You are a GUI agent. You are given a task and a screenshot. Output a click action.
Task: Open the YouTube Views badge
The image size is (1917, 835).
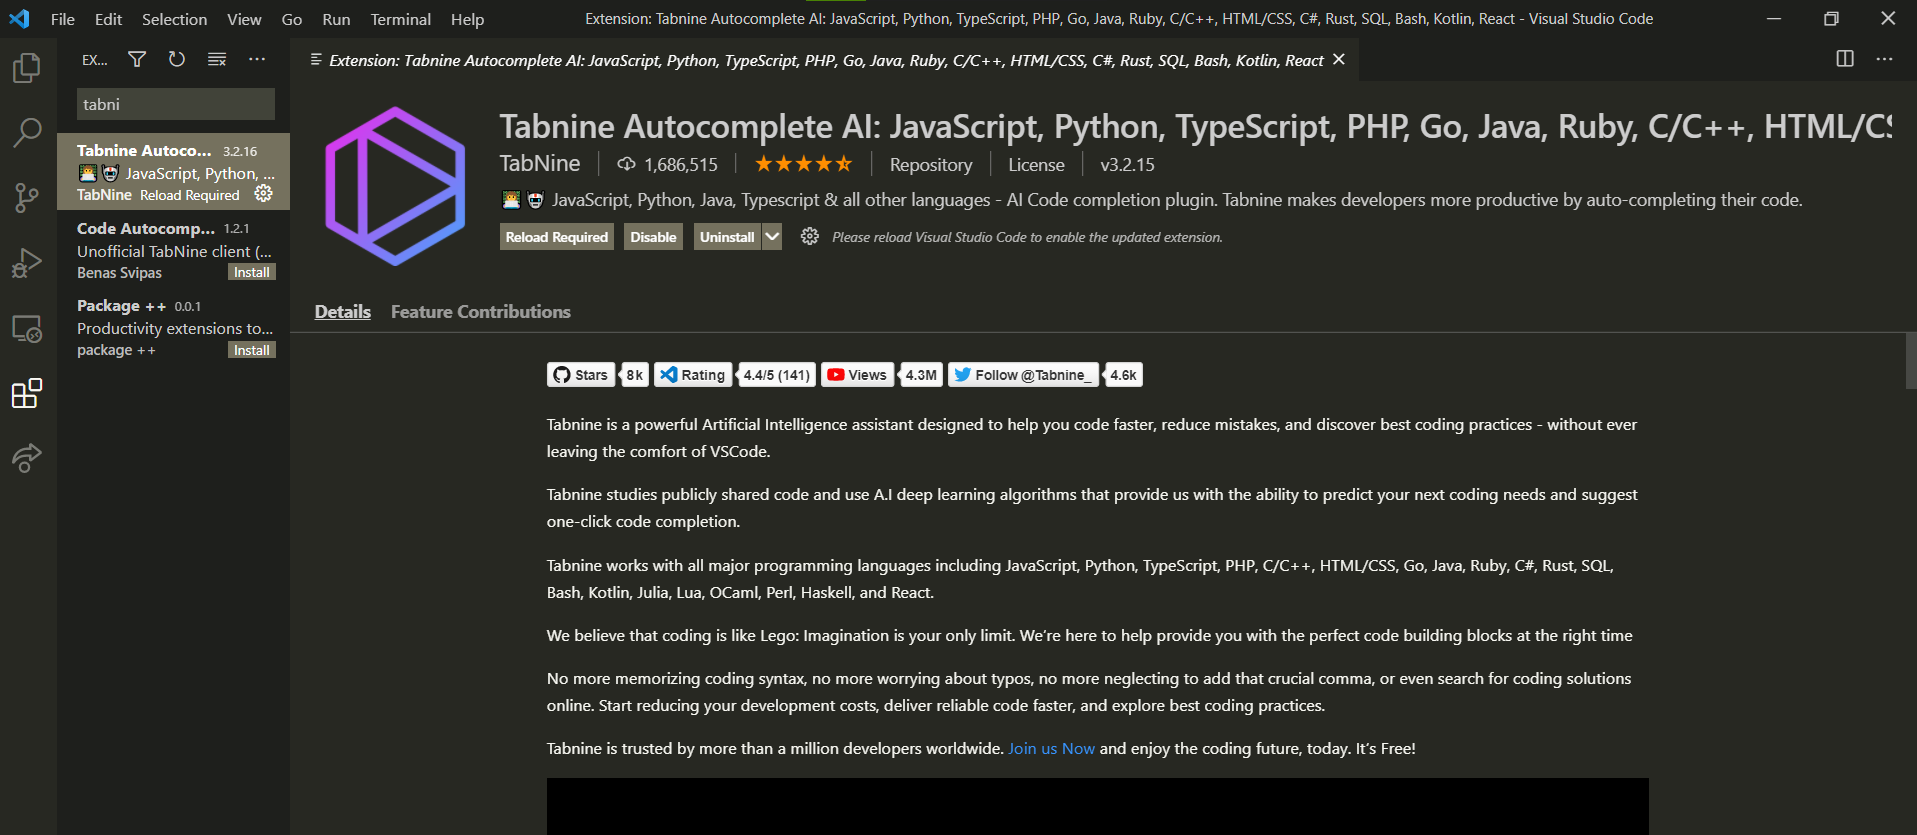[858, 375]
